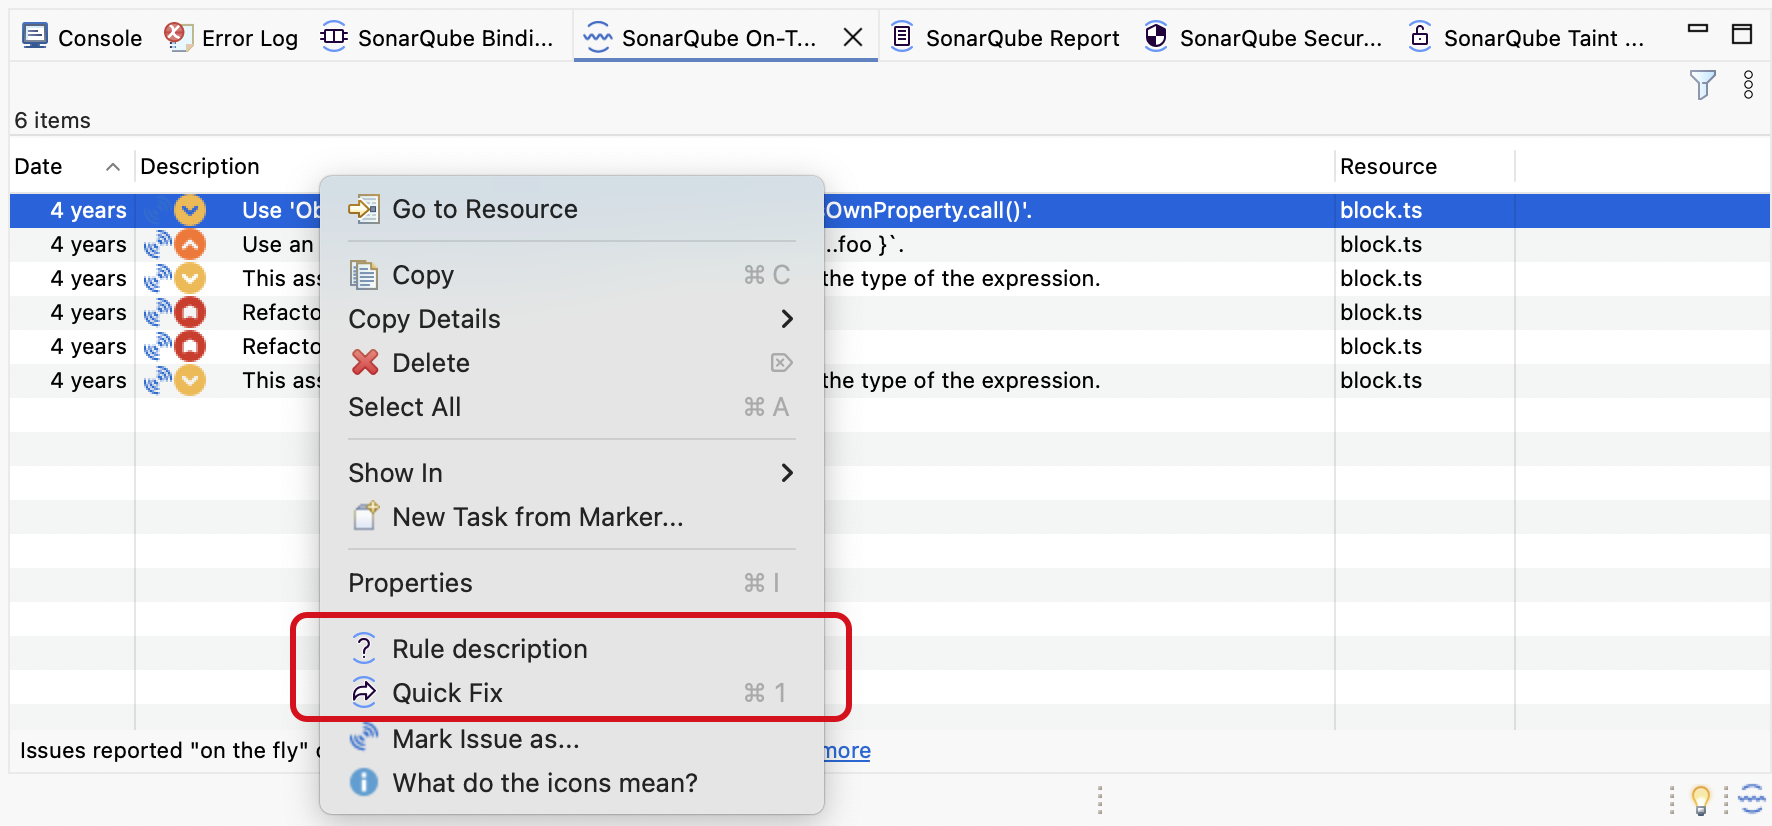The height and width of the screenshot is (826, 1772).
Task: Open the Error Log tab
Action: click(x=232, y=38)
